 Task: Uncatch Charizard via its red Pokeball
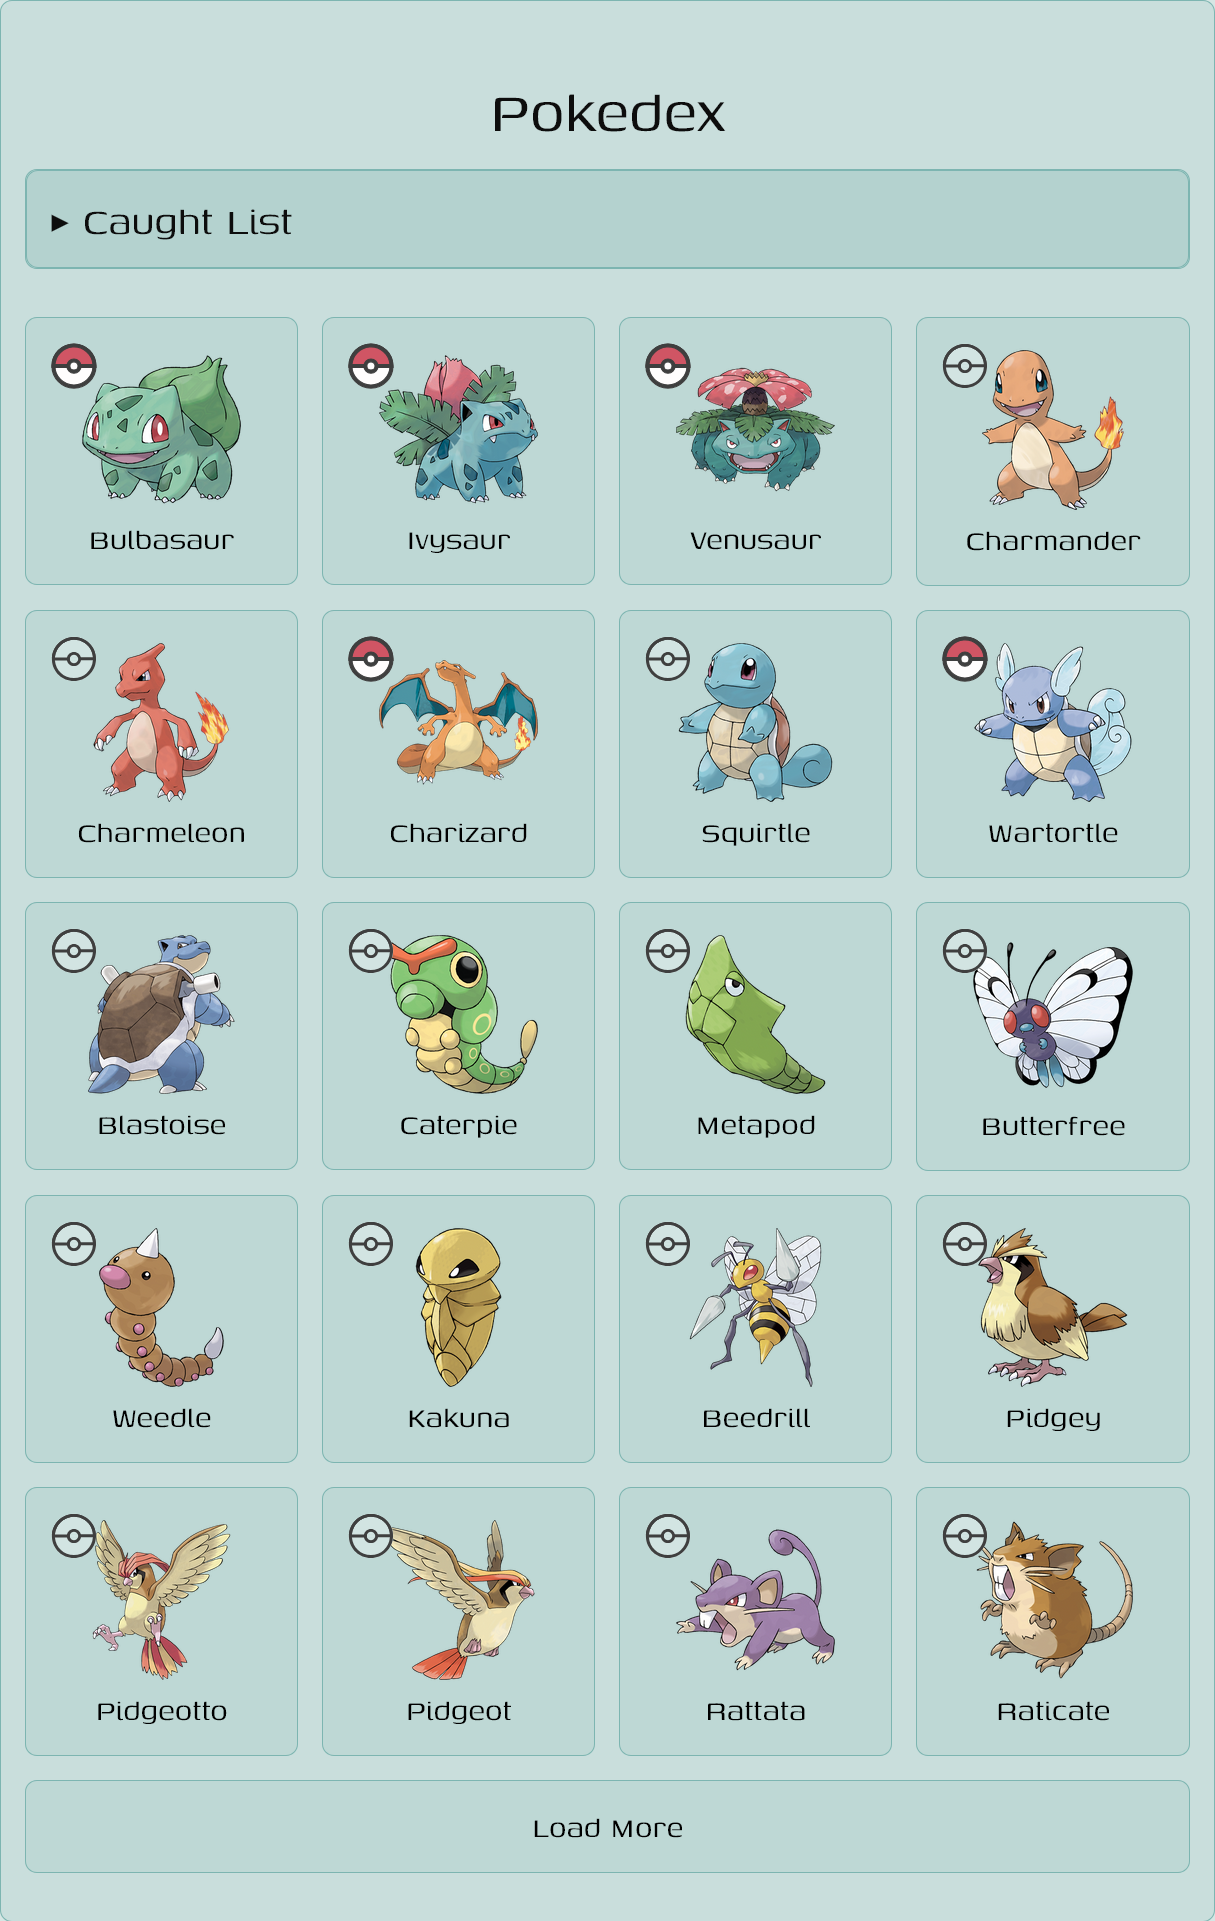371,659
